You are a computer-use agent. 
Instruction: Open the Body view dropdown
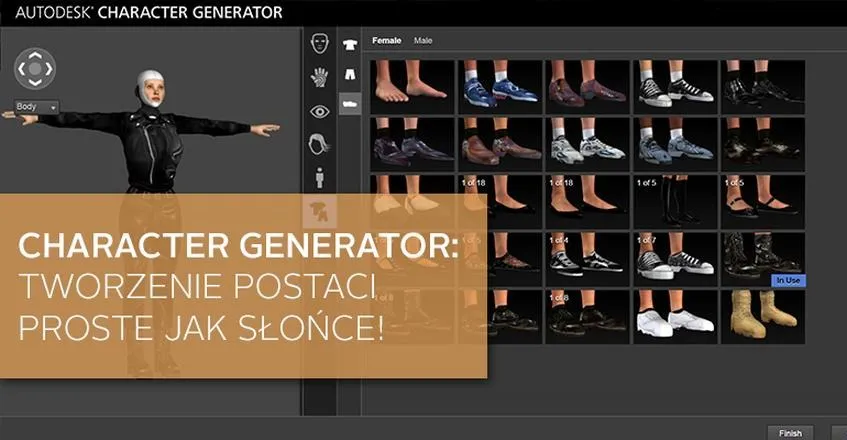pos(36,107)
